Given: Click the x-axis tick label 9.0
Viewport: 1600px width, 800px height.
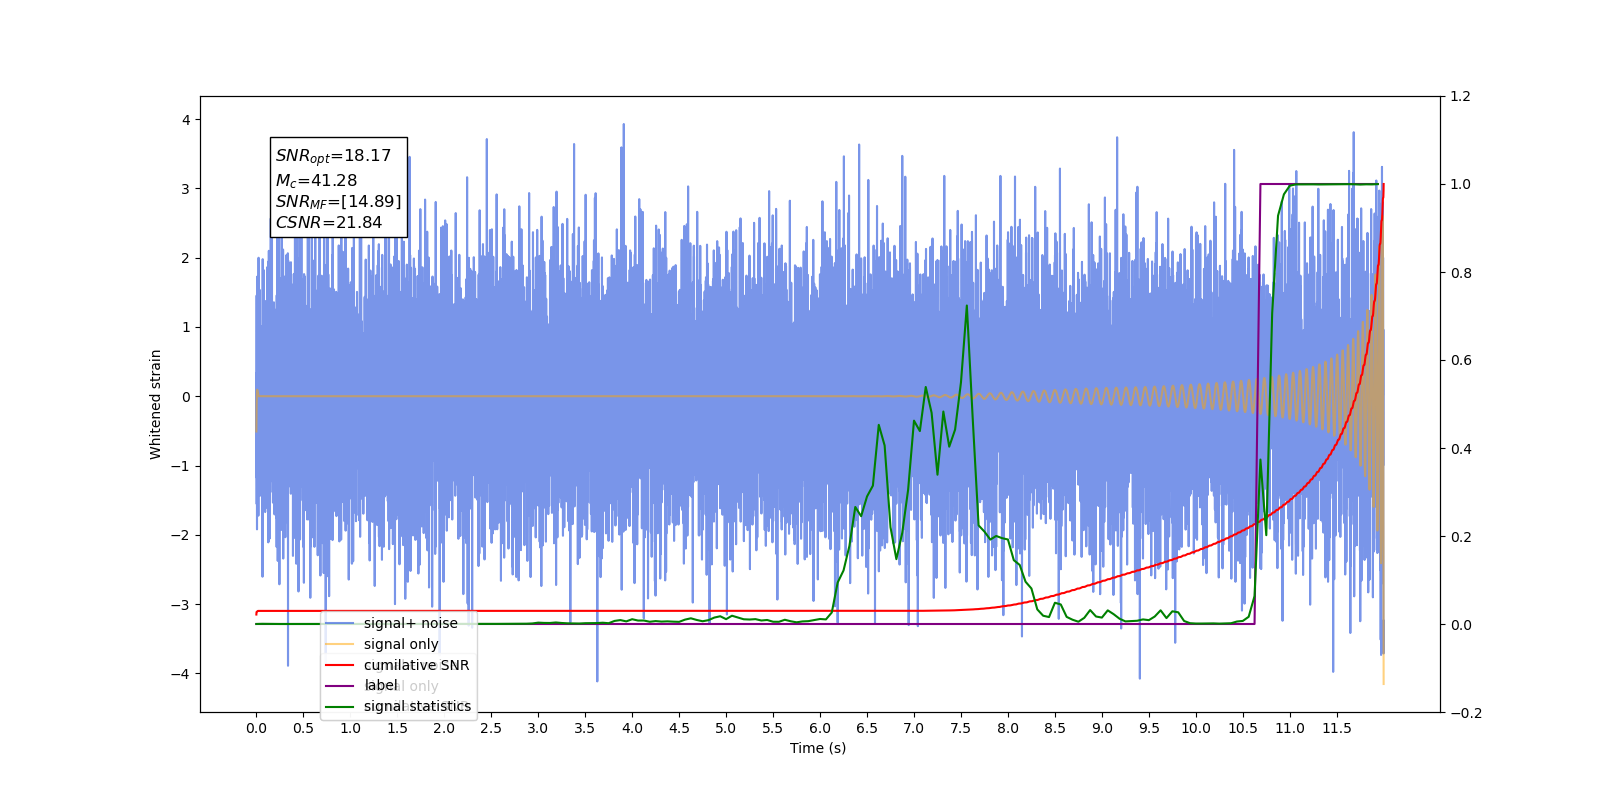Looking at the screenshot, I should click(1102, 728).
